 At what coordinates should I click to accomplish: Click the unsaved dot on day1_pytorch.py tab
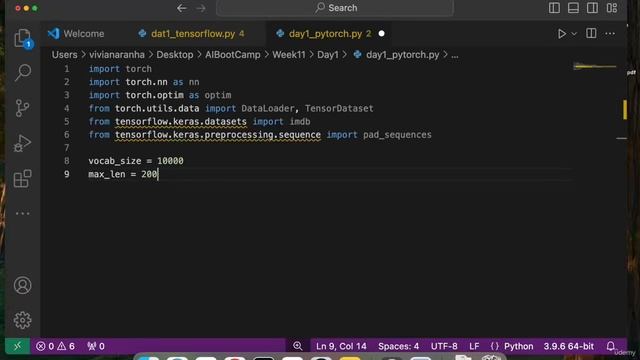tap(381, 34)
